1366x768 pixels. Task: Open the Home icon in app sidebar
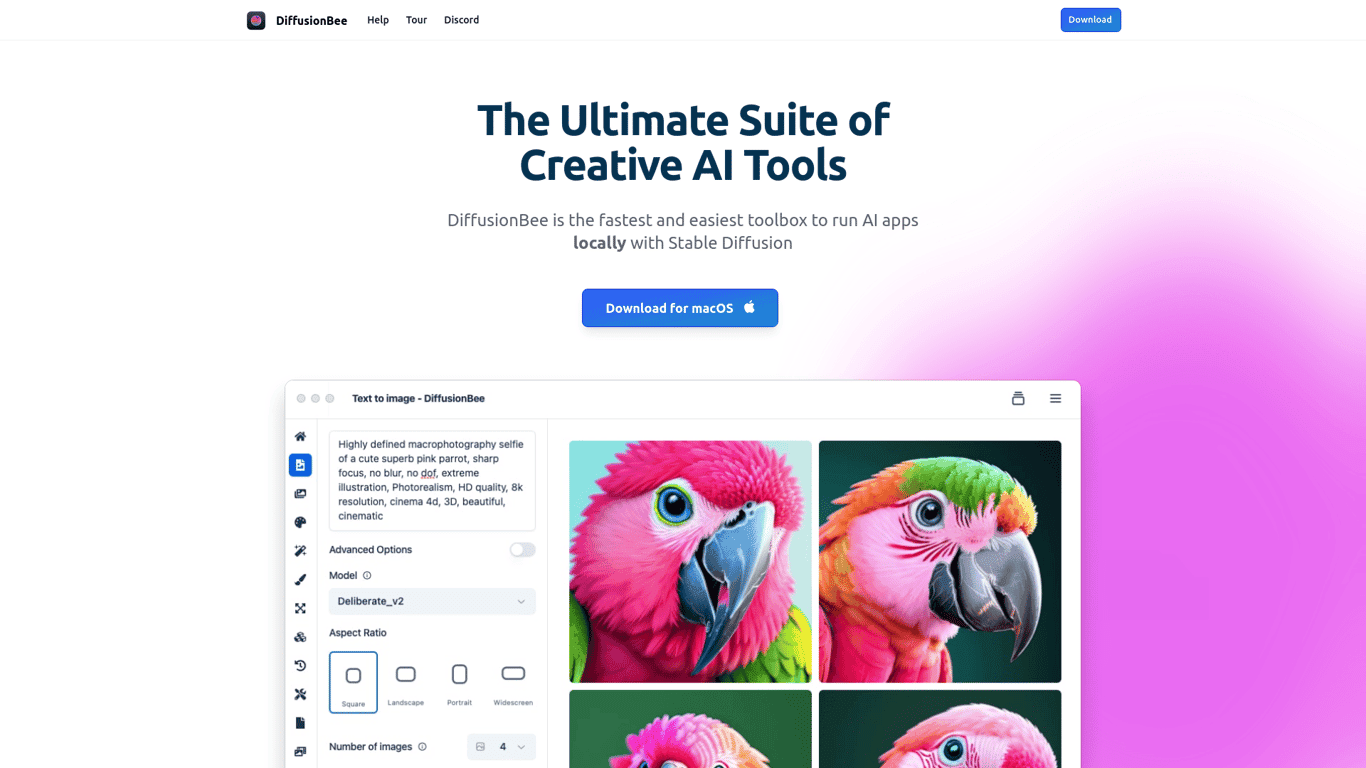pos(300,436)
